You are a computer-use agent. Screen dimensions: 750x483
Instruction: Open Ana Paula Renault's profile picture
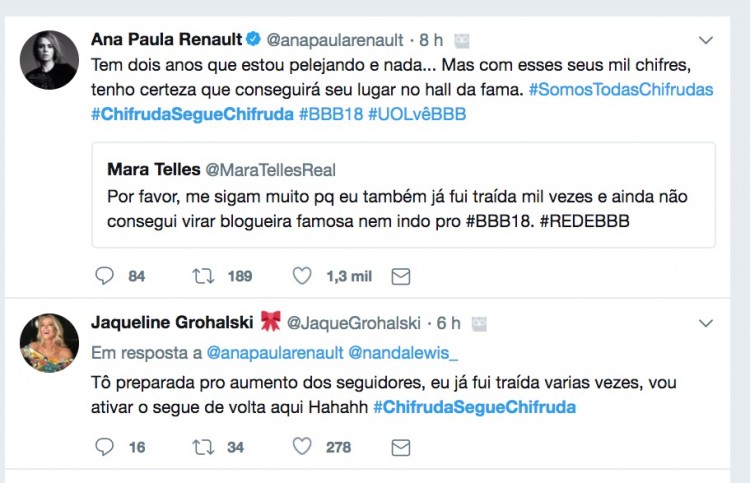[49, 60]
